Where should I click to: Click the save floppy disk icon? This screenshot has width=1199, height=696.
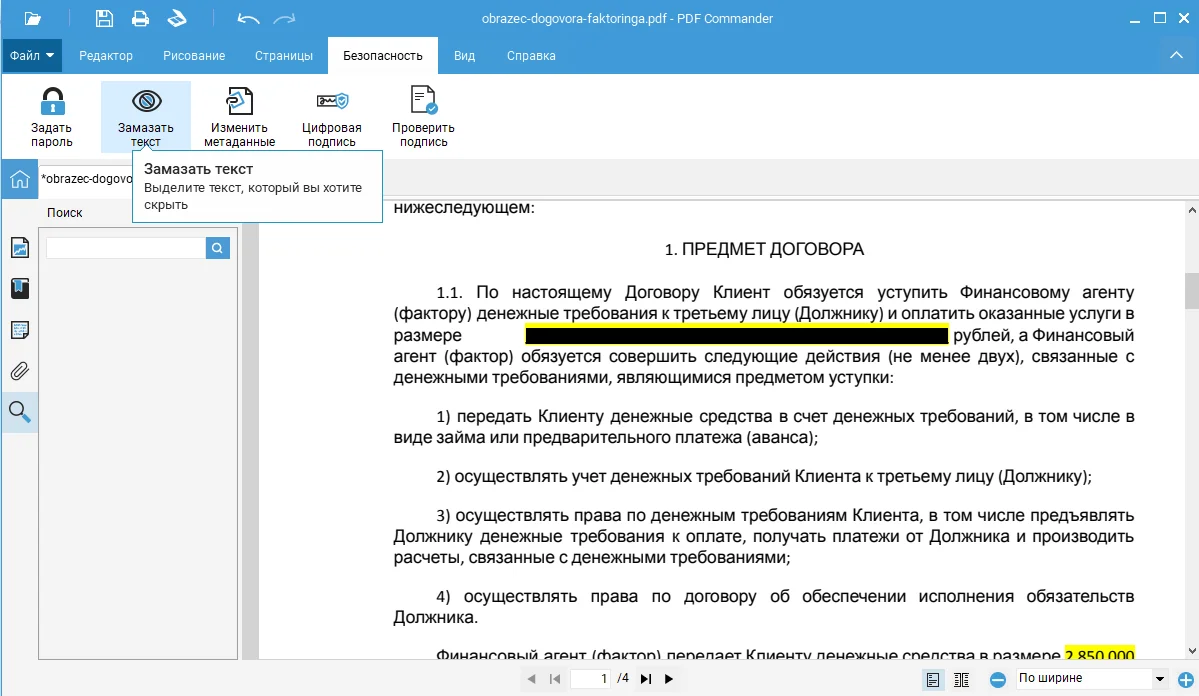[104, 18]
